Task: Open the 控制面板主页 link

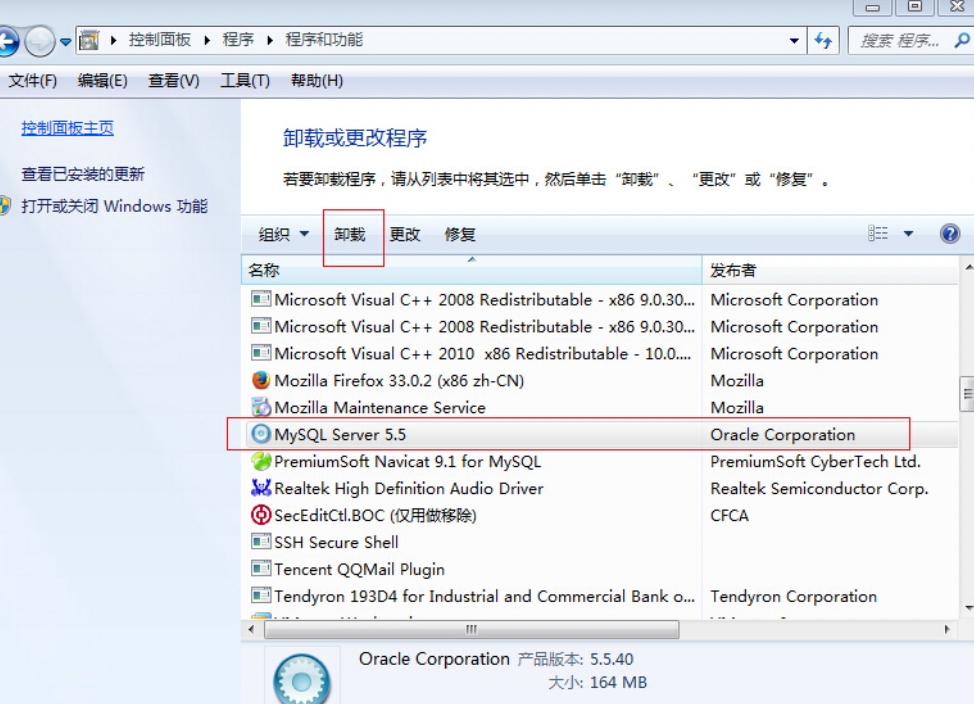Action: point(68,128)
